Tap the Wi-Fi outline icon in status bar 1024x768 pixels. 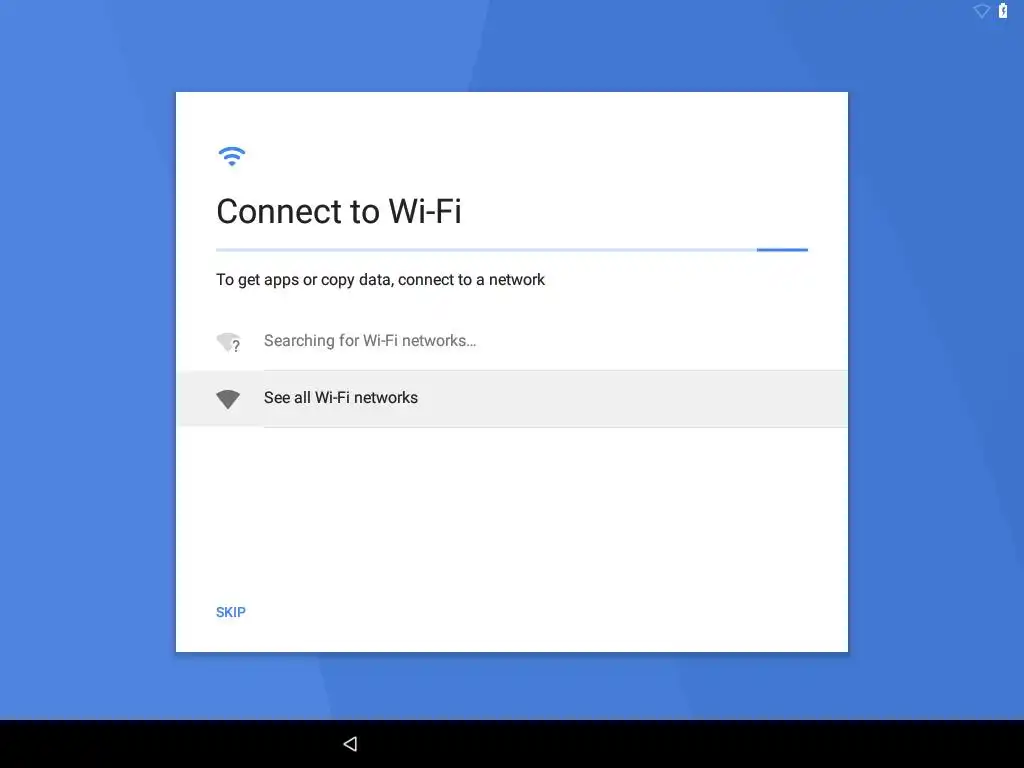[x=981, y=11]
